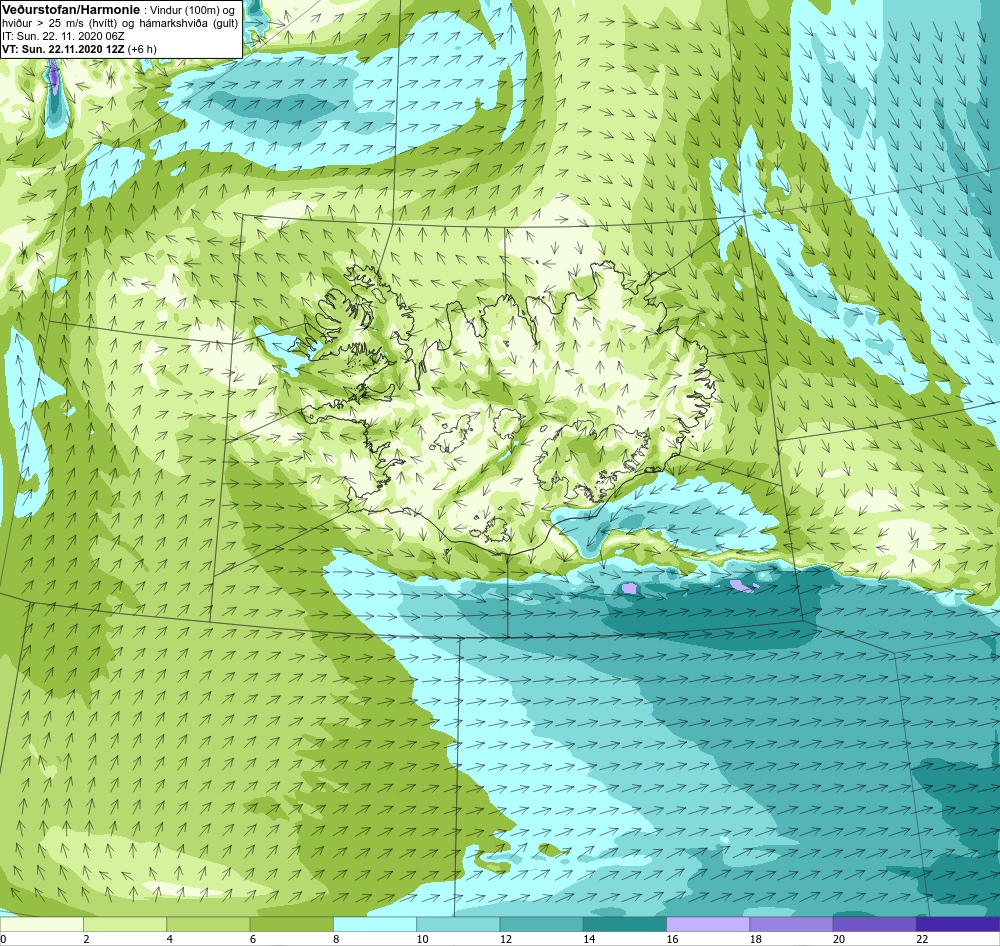Click the 6–8 m/s dark green legend swatch
This screenshot has height=946, width=1000.
(291, 924)
